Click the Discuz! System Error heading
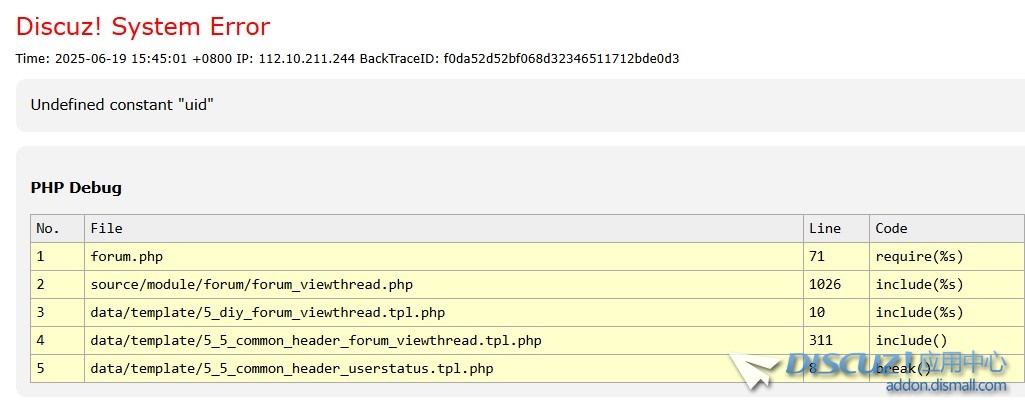This screenshot has width=1025, height=411. tap(143, 27)
